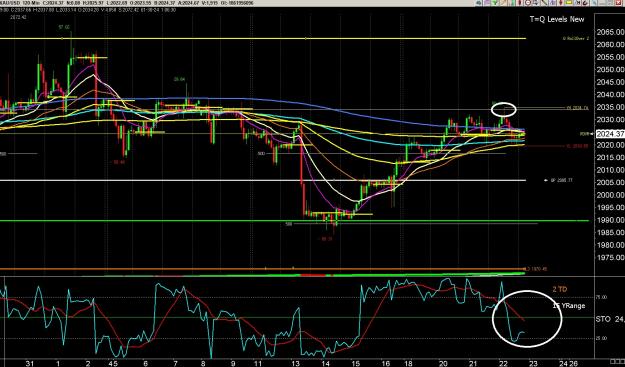
Task: Select the diagonal line drawing tool icon
Action: point(544,2)
